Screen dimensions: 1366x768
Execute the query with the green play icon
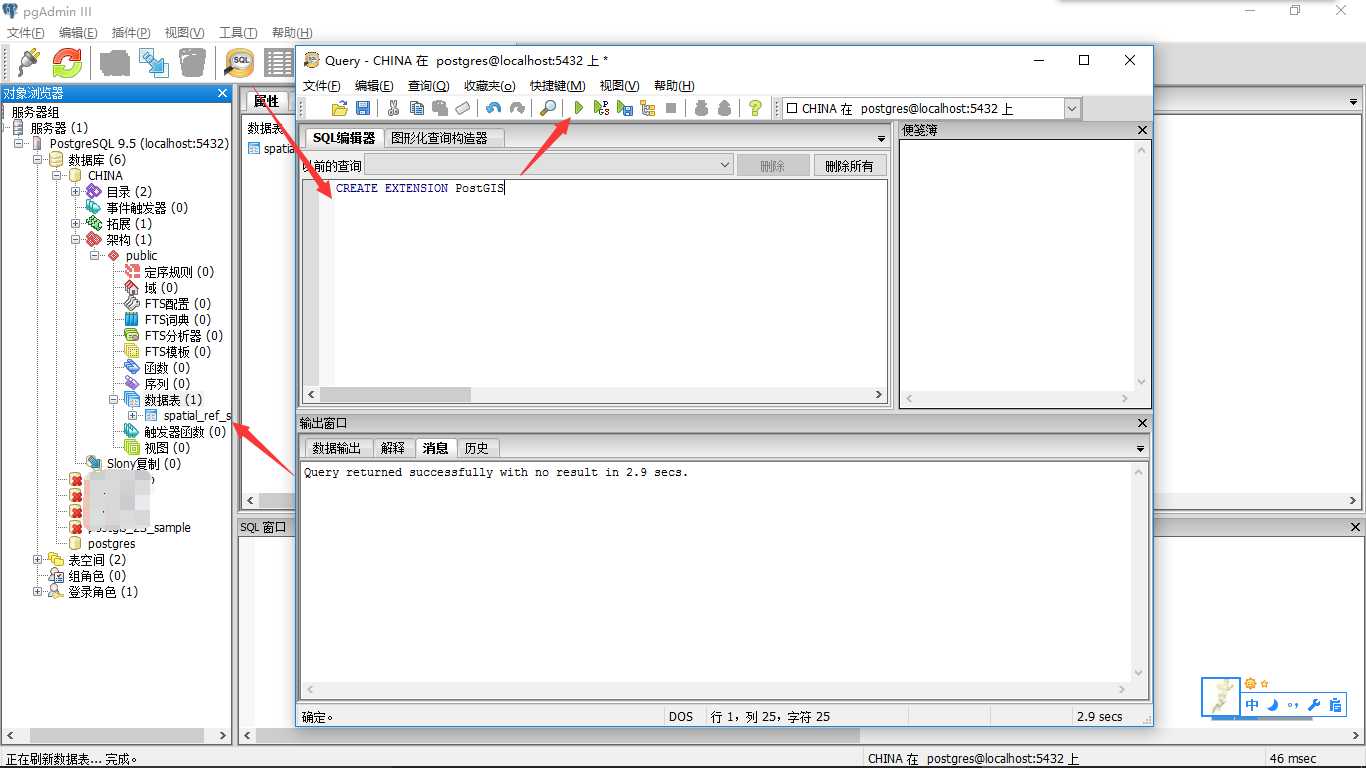578,108
